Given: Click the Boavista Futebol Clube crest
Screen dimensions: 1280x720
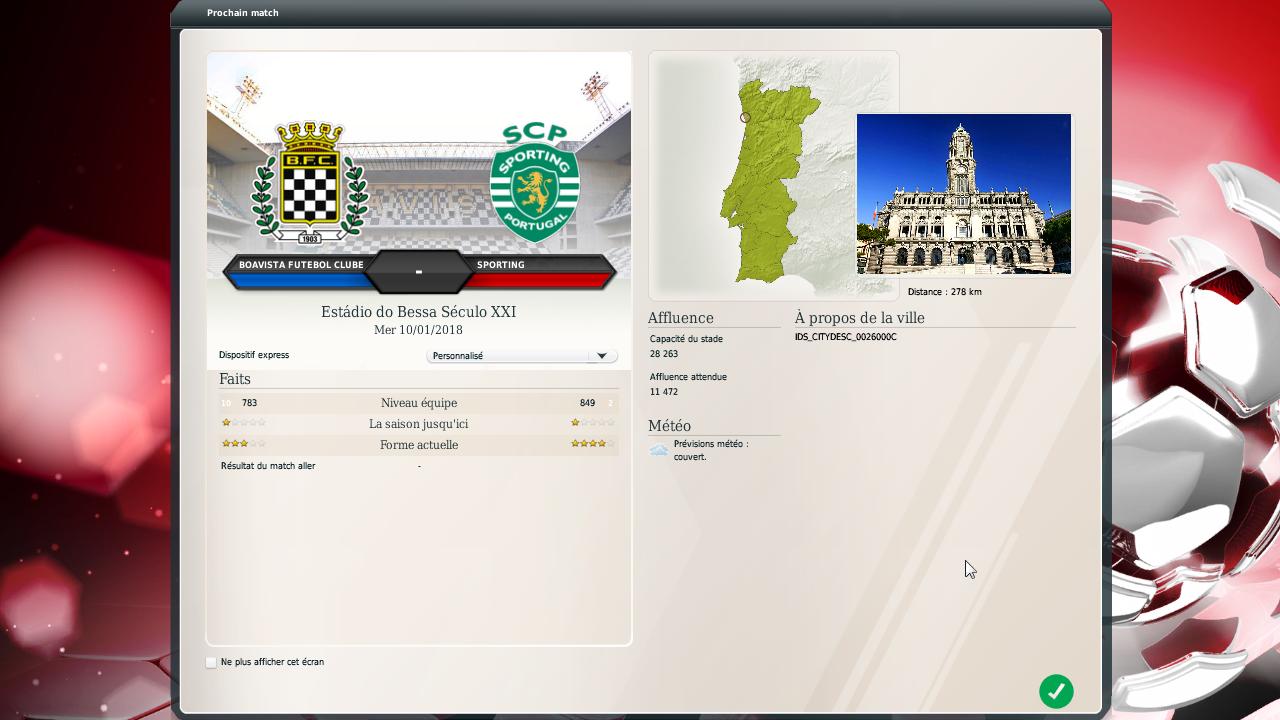Looking at the screenshot, I should (x=310, y=182).
